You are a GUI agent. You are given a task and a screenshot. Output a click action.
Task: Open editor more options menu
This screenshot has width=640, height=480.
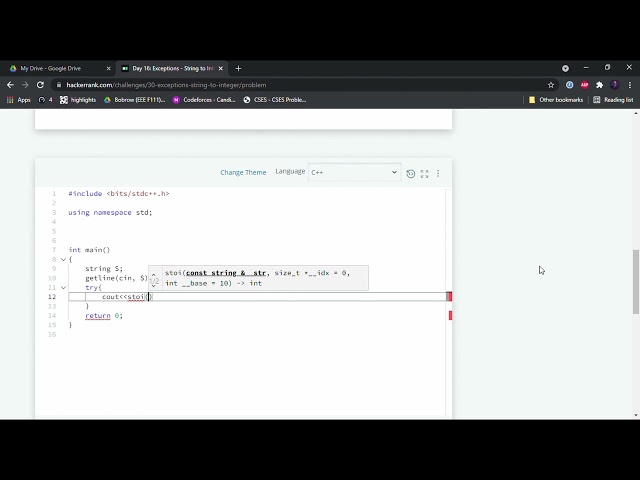(438, 173)
